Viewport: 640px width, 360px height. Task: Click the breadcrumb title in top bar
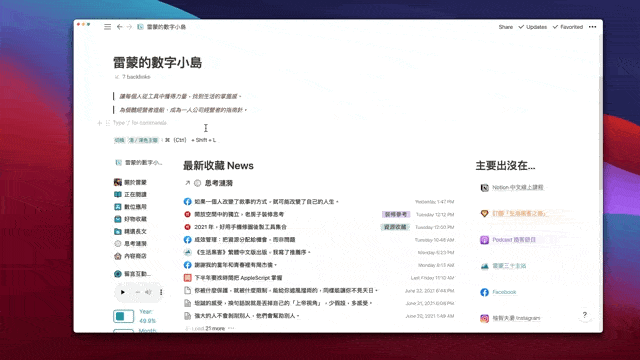(166, 27)
